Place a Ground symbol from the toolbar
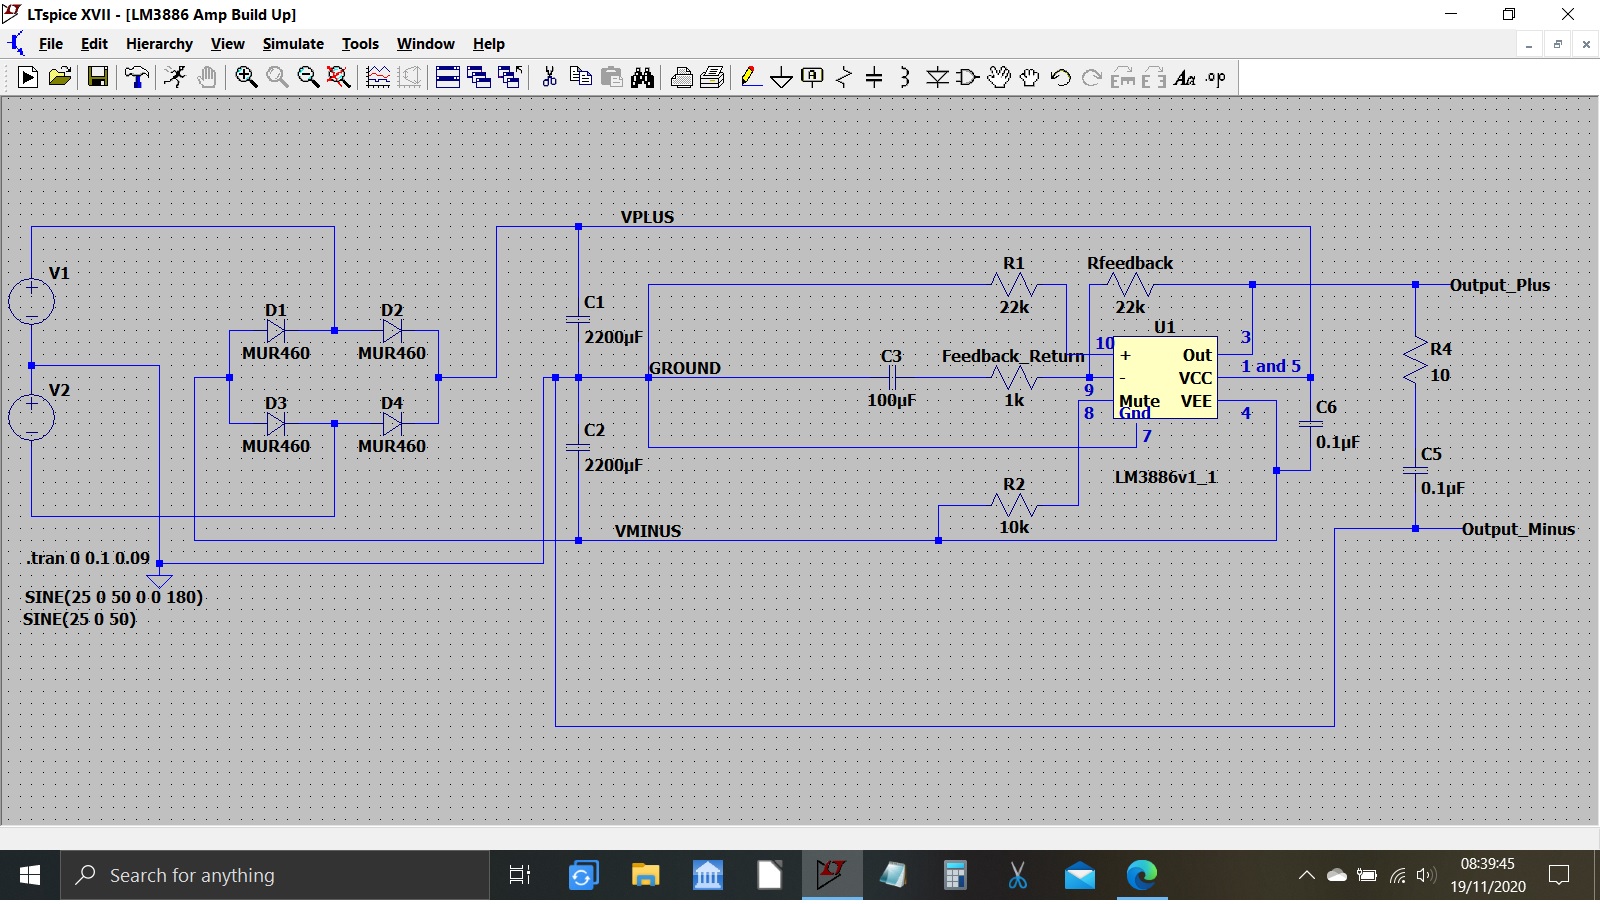The image size is (1600, 904). tap(782, 77)
